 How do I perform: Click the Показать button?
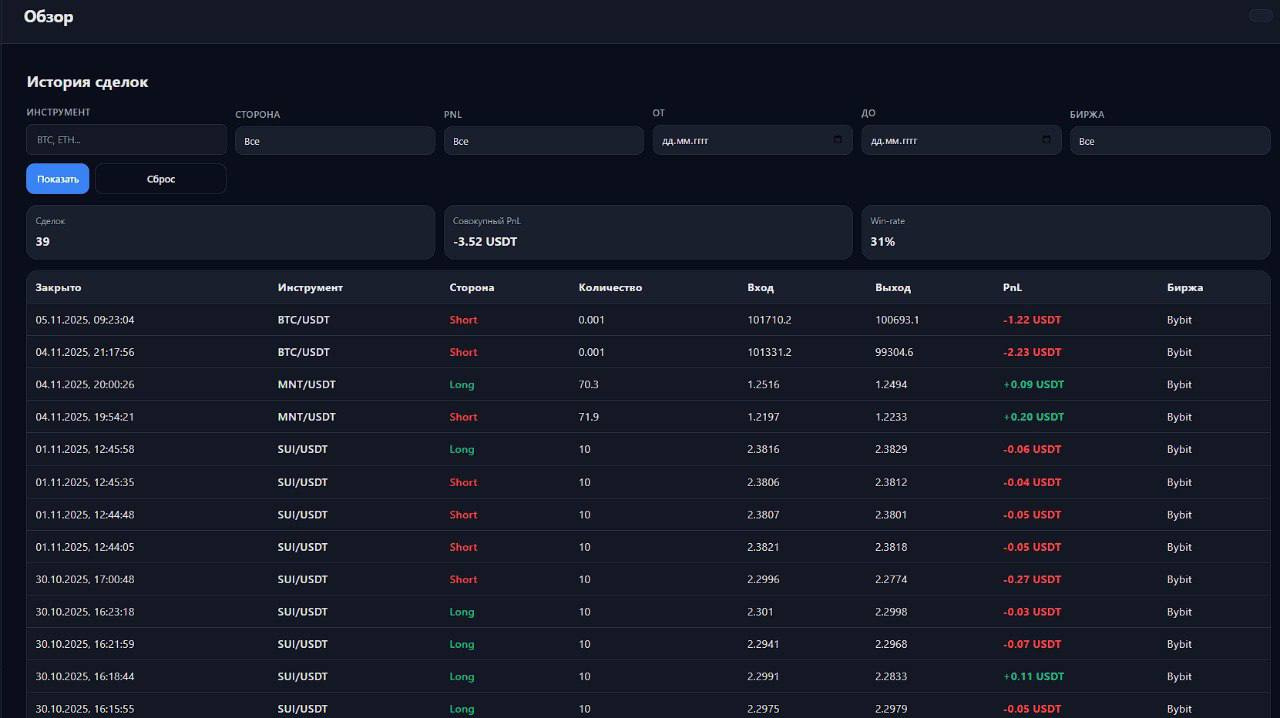(x=58, y=179)
